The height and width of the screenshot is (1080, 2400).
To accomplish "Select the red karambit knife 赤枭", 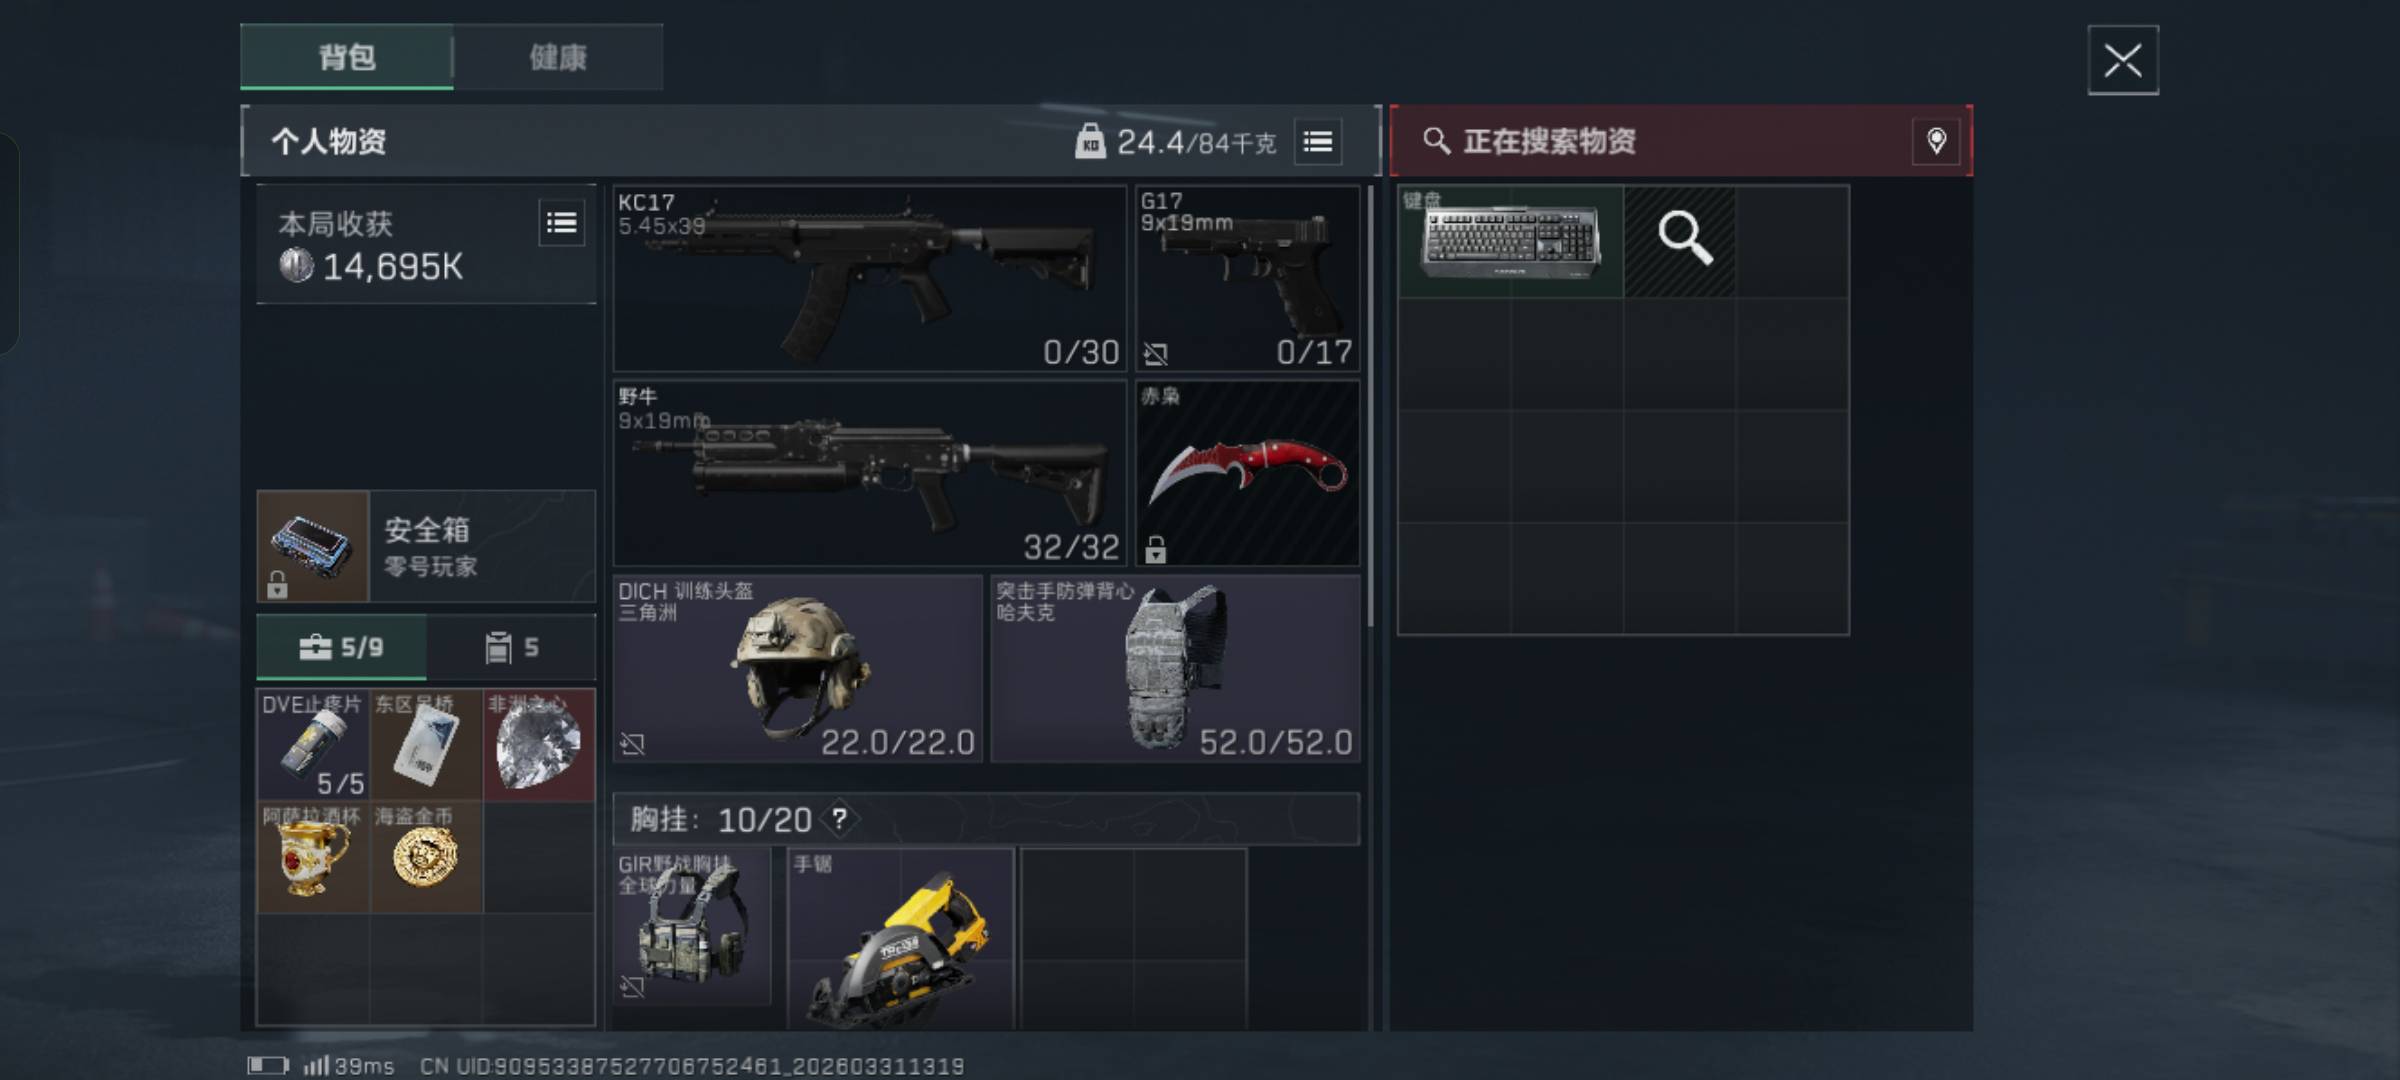I will (1247, 473).
